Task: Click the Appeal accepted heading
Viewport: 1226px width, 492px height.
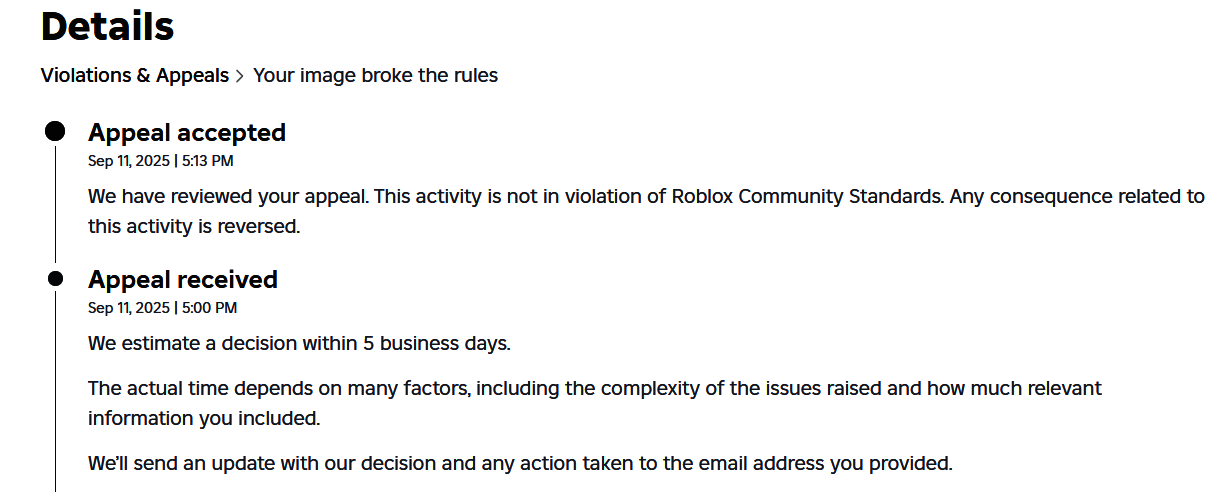Action: click(x=187, y=132)
